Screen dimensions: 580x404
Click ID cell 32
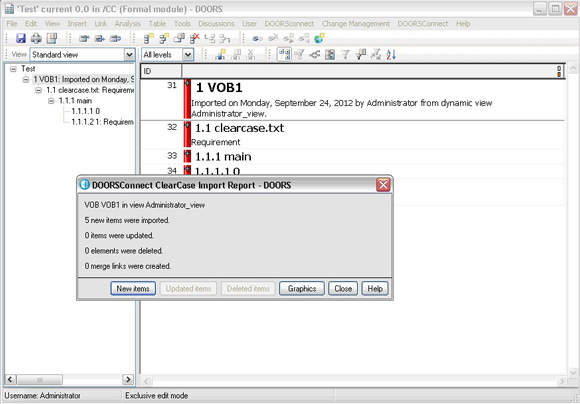[x=172, y=127]
